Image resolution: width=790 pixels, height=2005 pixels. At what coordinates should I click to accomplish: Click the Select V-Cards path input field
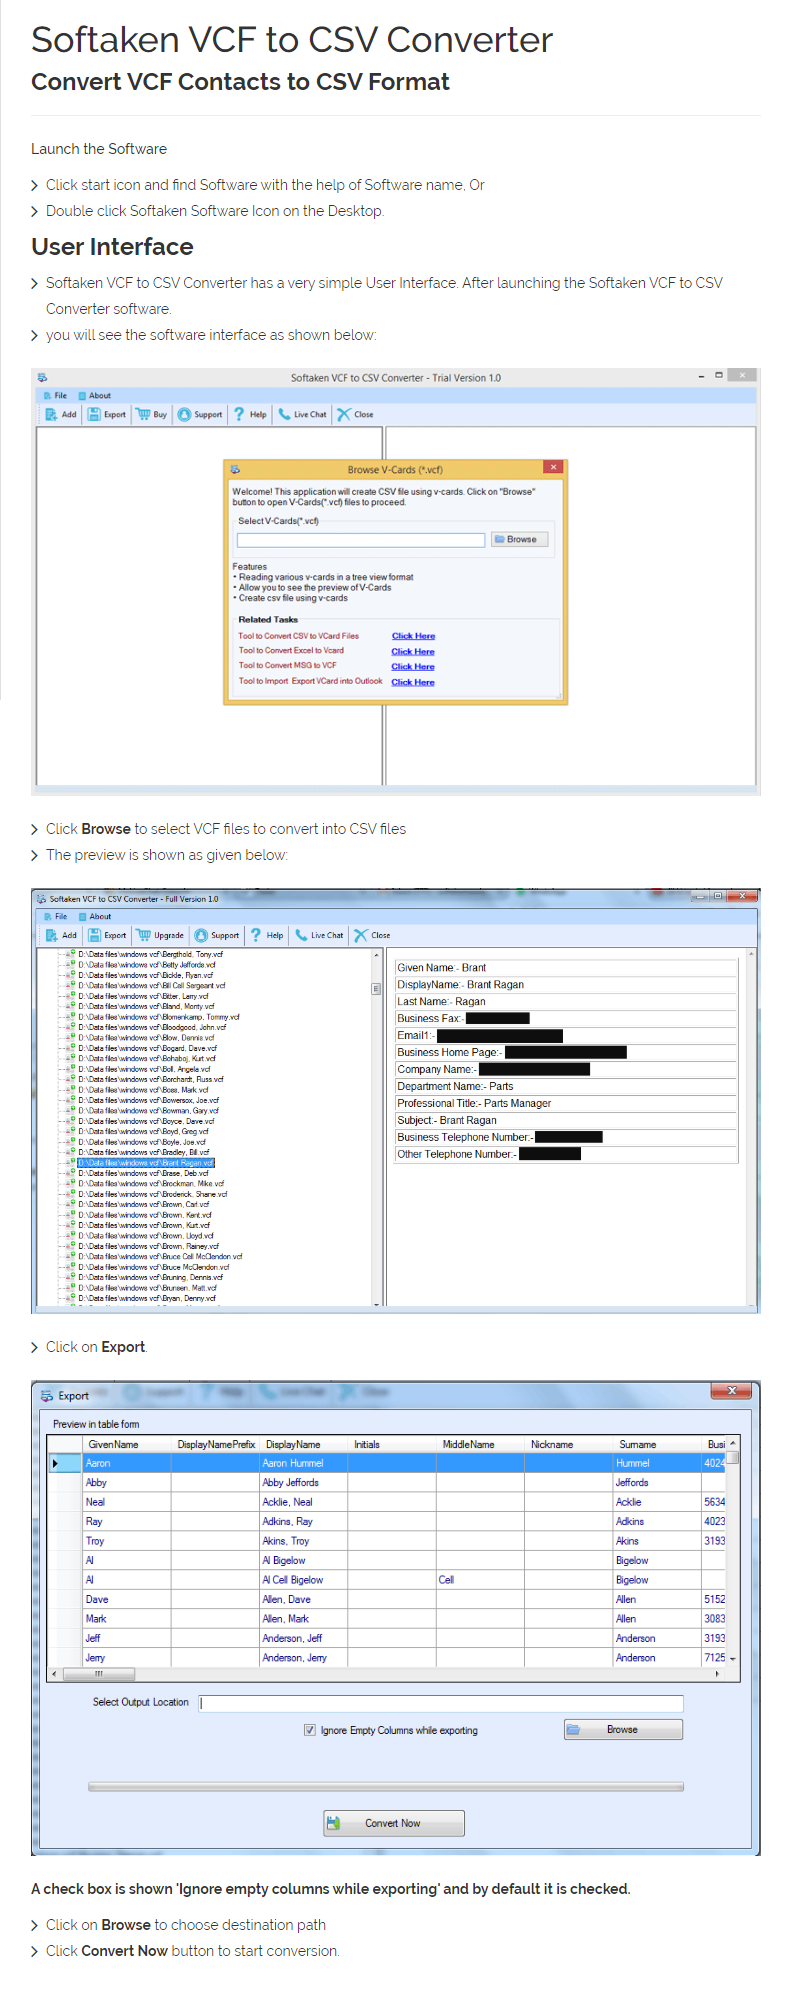point(361,540)
